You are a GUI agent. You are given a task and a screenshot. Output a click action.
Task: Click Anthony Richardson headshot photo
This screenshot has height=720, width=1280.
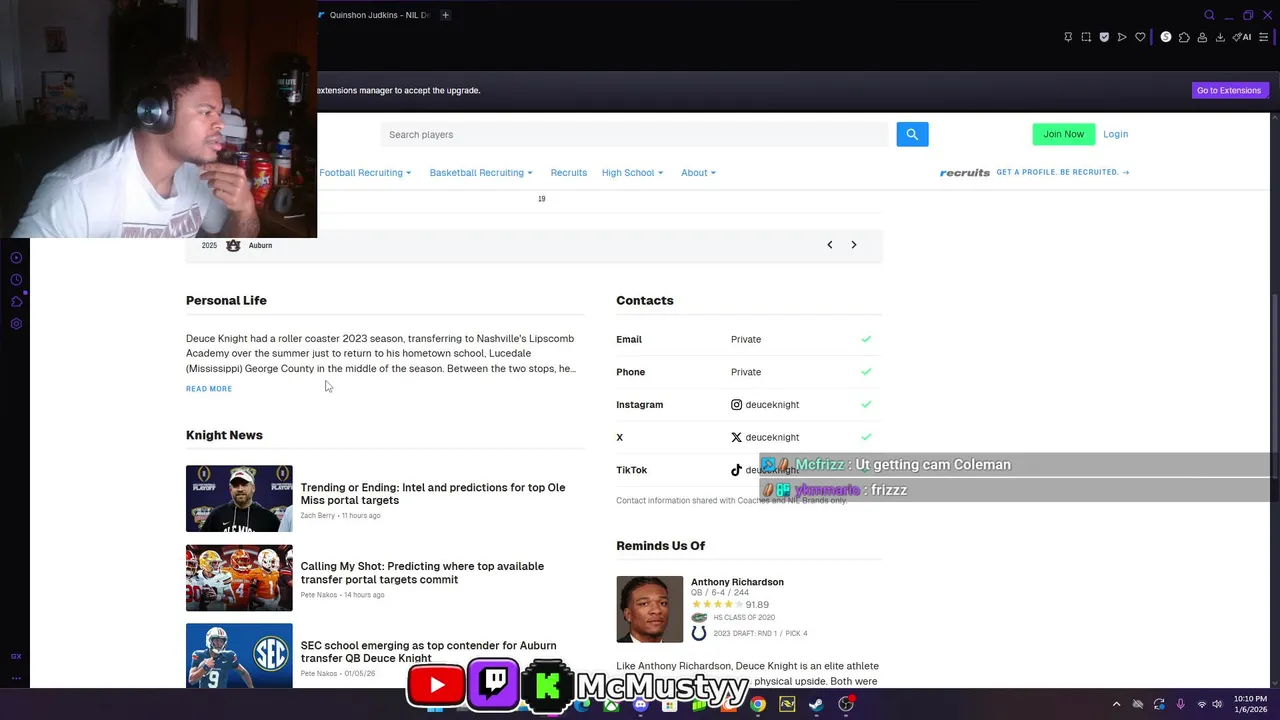tap(650, 609)
